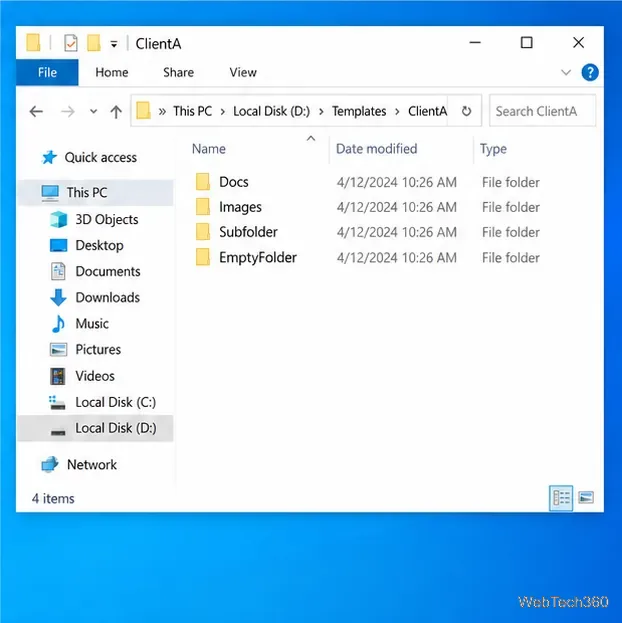Click the Up one level arrow
This screenshot has width=622, height=623.
pyautogui.click(x=116, y=112)
